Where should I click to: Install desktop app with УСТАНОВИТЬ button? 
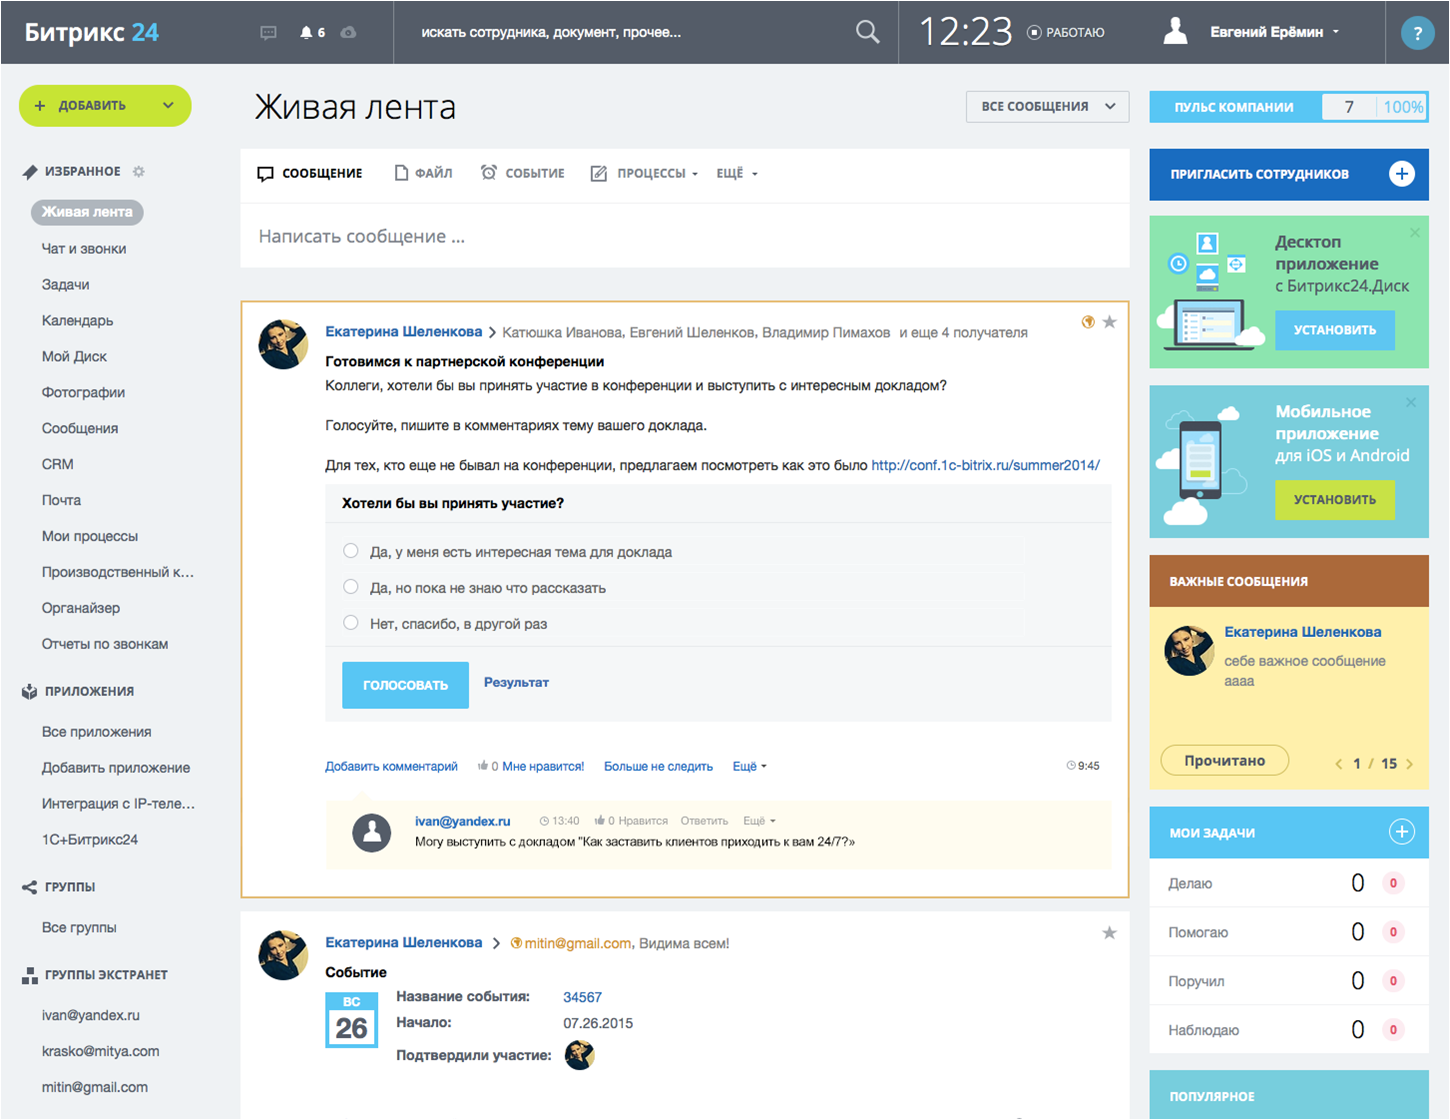coord(1335,330)
